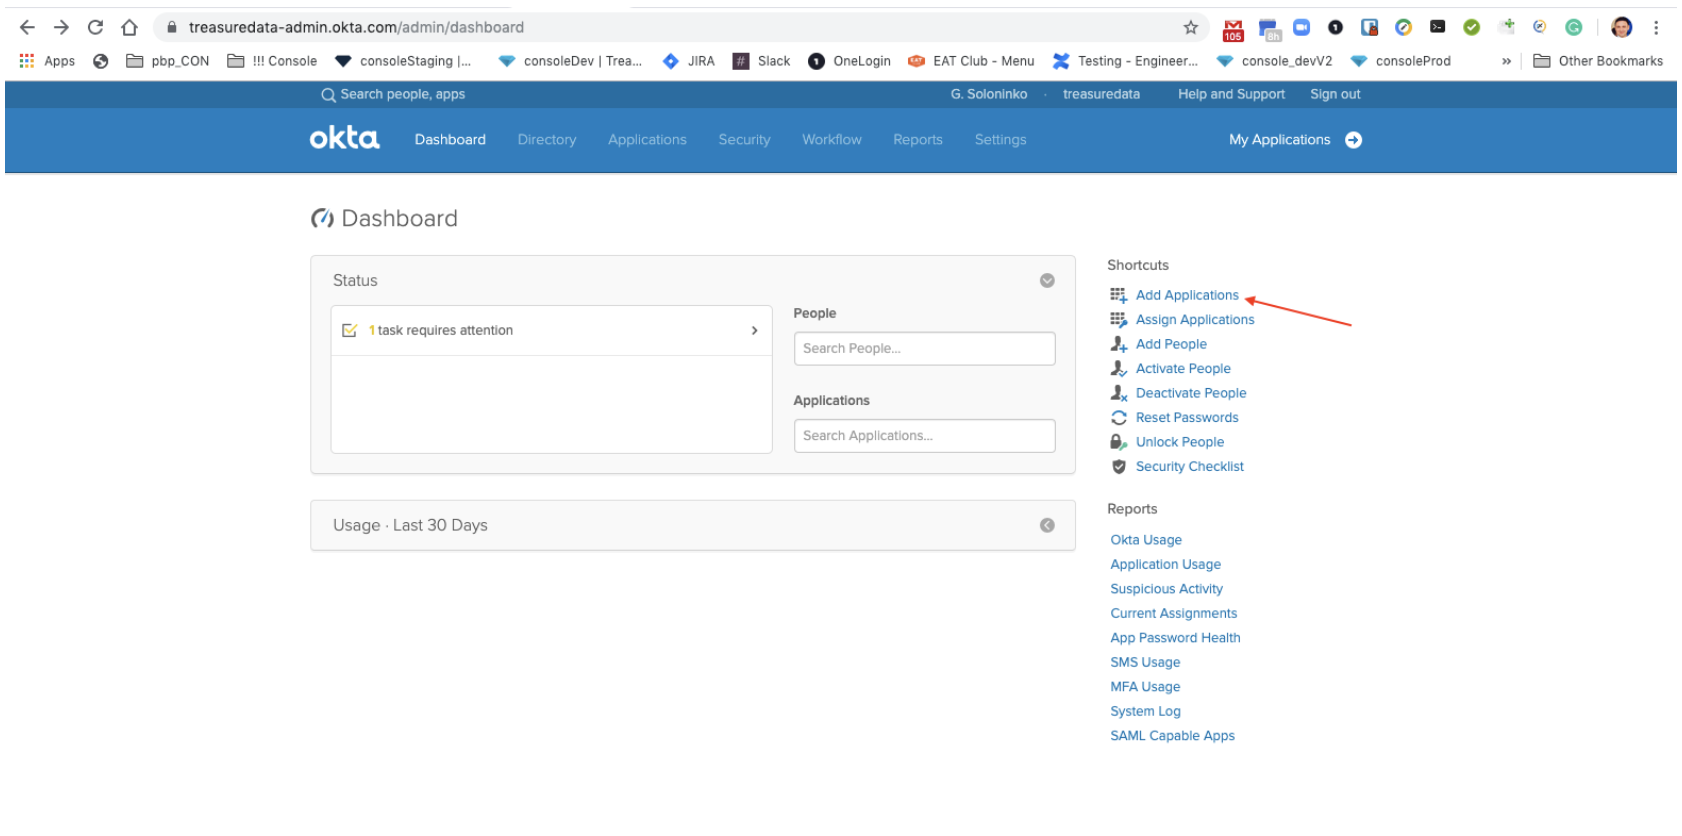Click the browser reload button
Image resolution: width=1682 pixels, height=836 pixels.
point(95,28)
